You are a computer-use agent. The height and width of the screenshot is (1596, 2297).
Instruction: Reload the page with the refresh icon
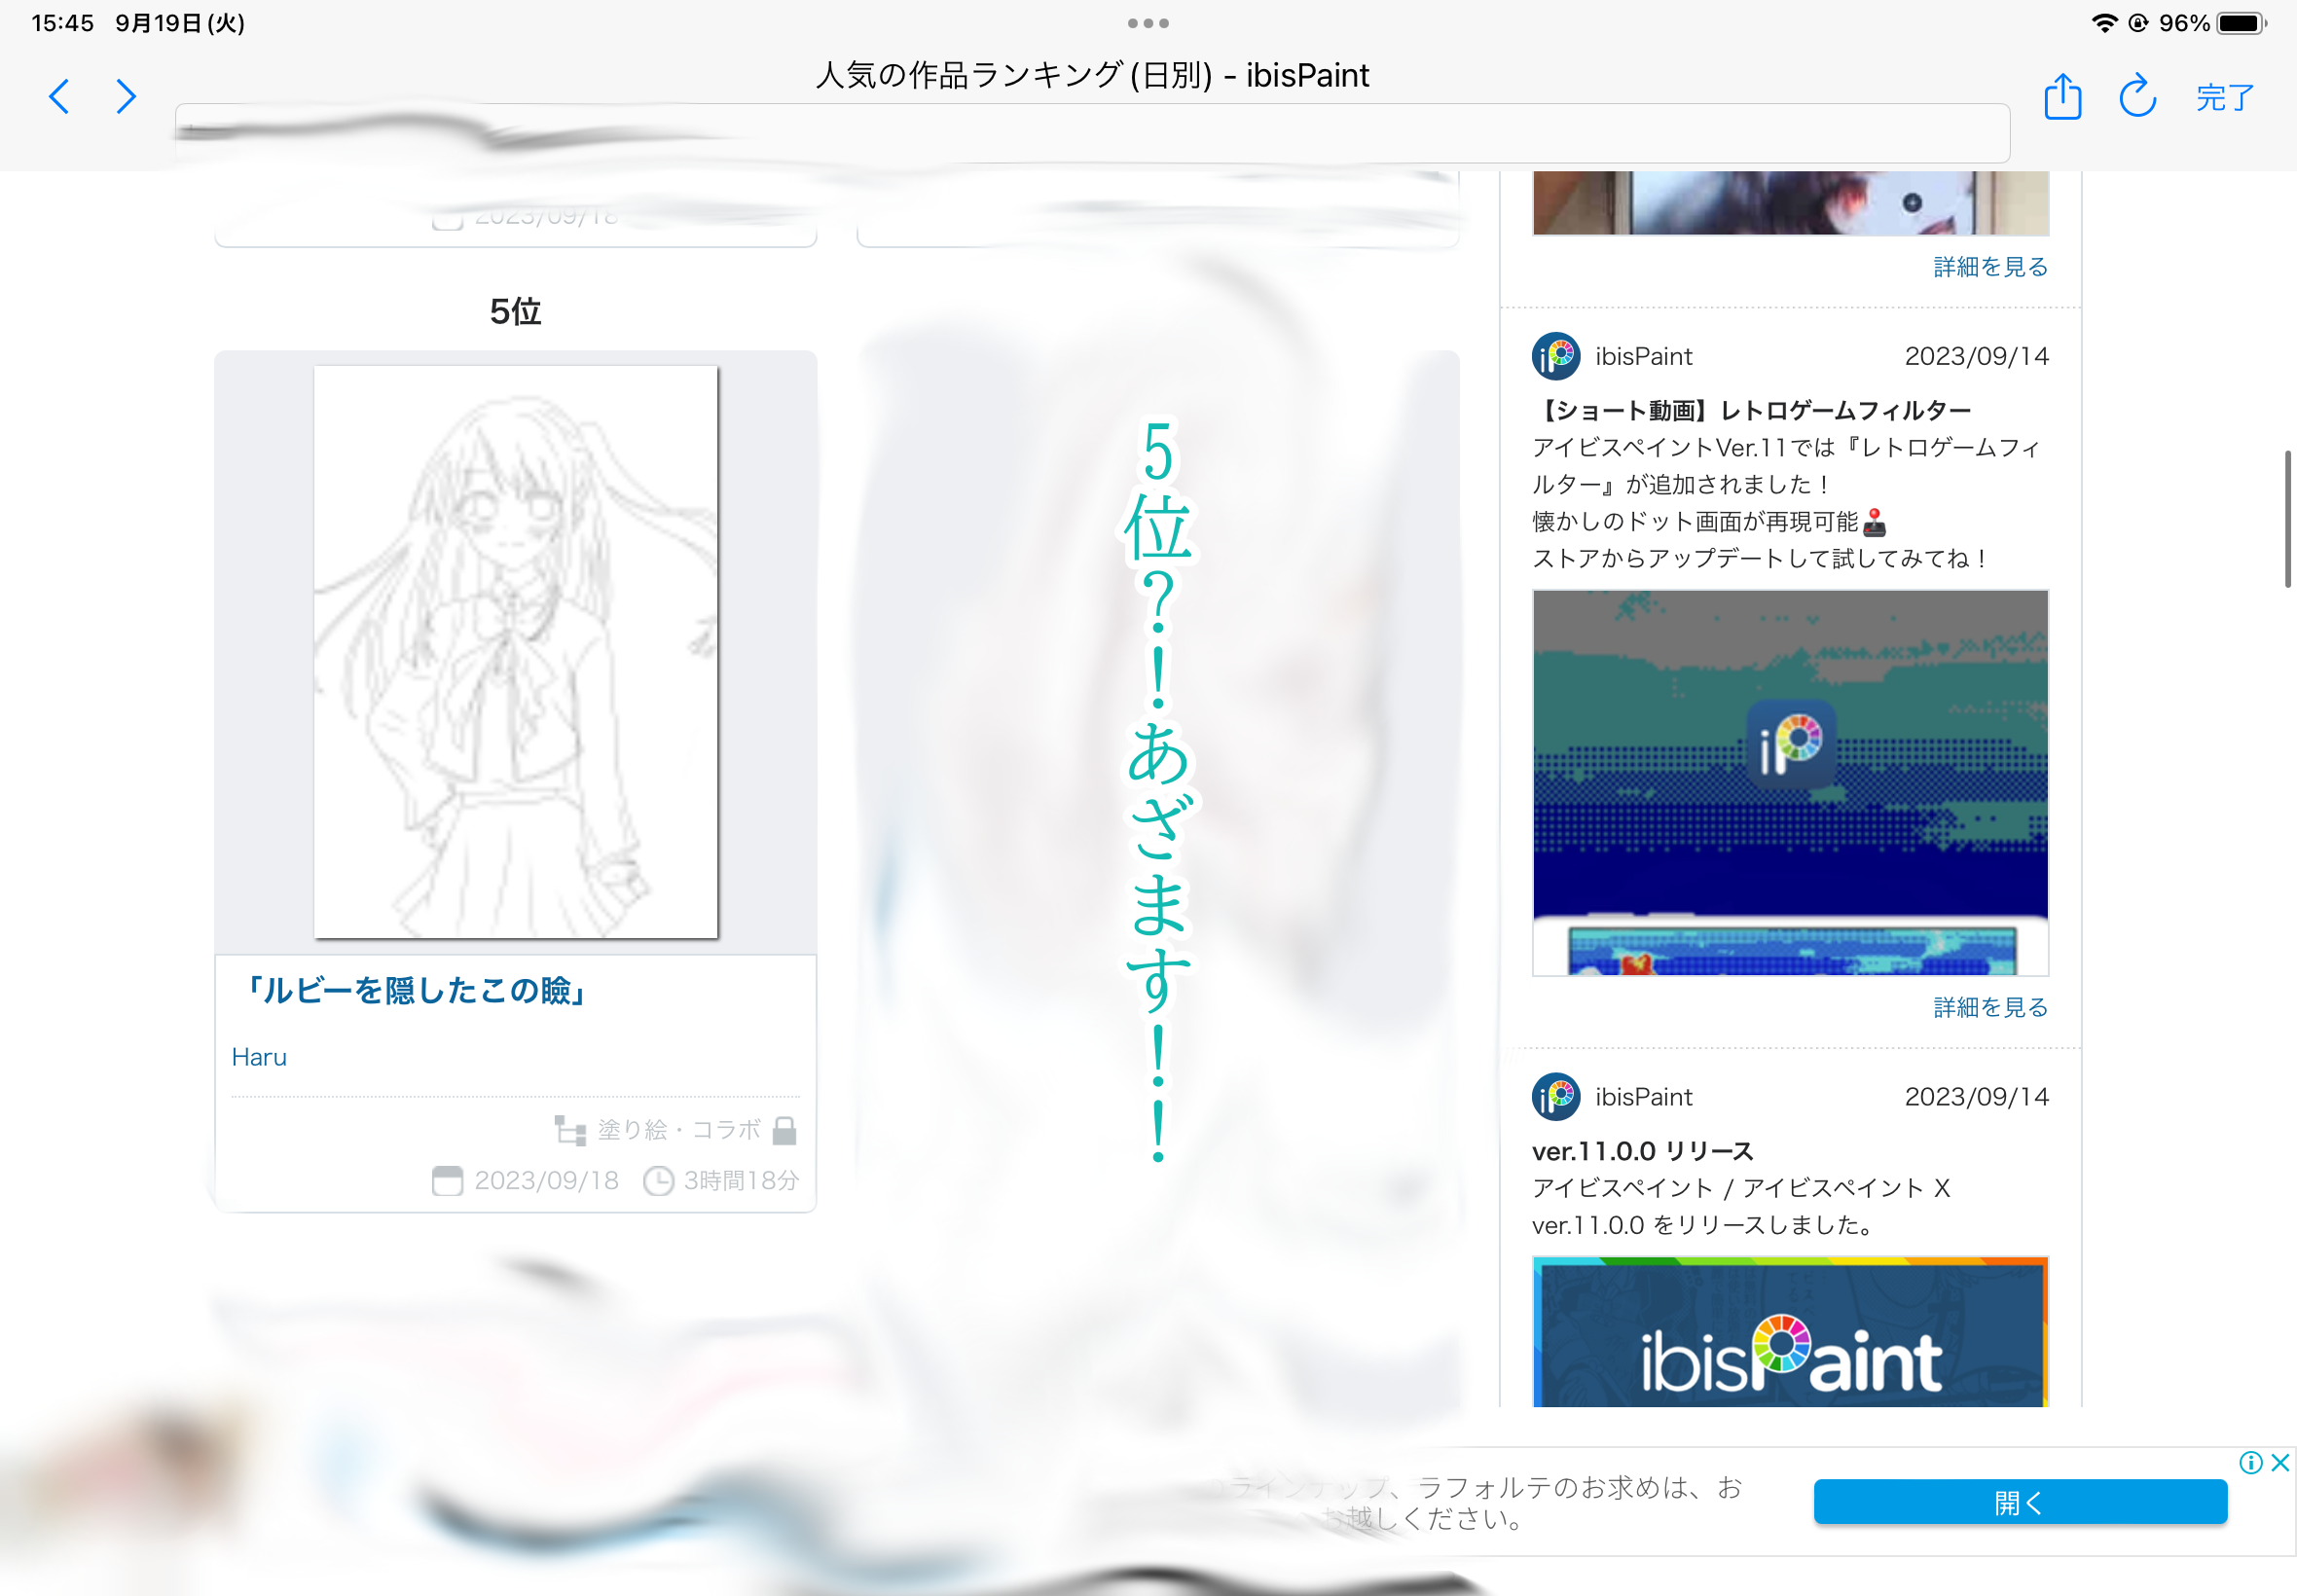pyautogui.click(x=2137, y=97)
